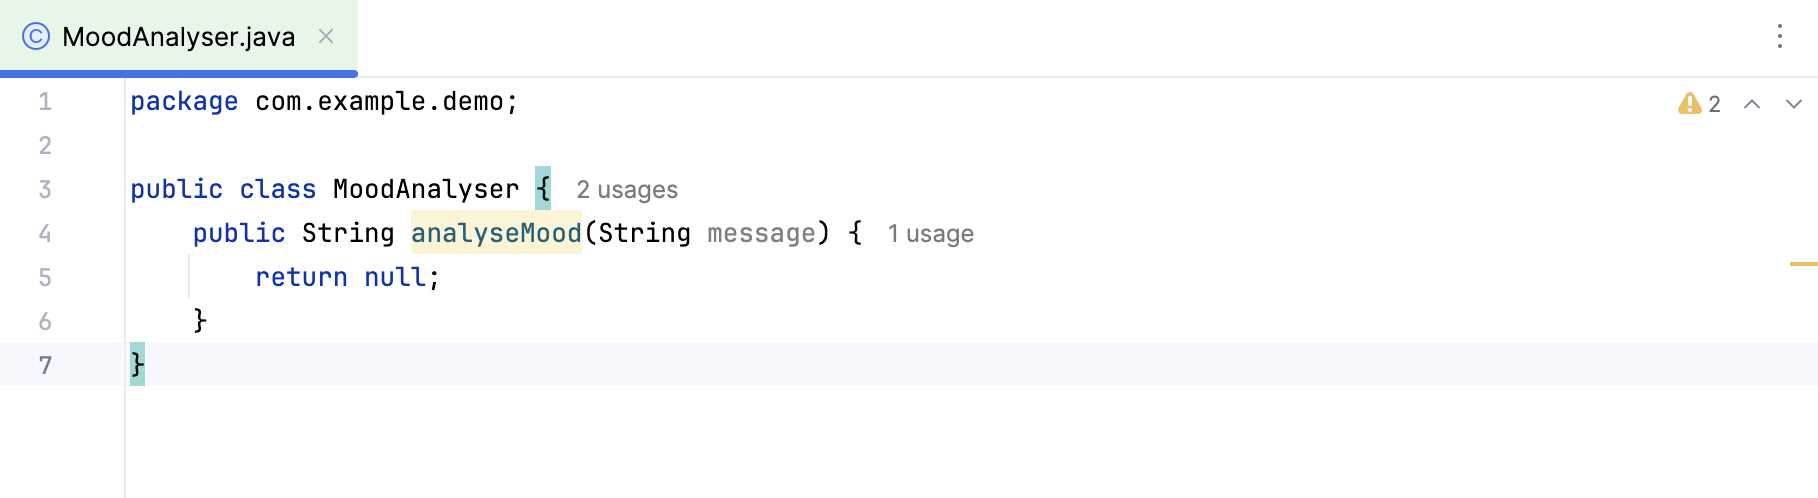
Task: Click the MoodAnalyser class name
Action: (426, 189)
